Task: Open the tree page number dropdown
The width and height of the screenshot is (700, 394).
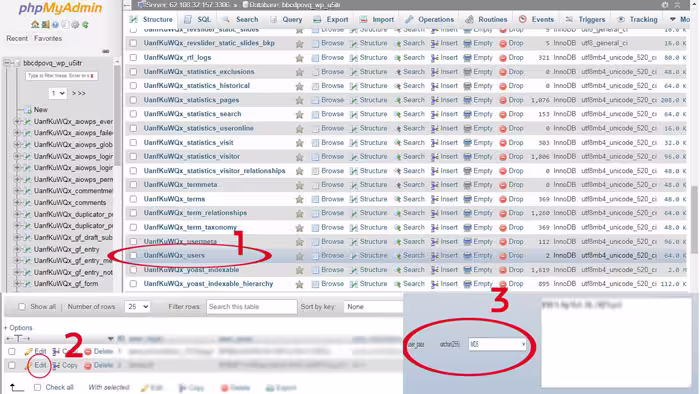Action: pos(58,93)
